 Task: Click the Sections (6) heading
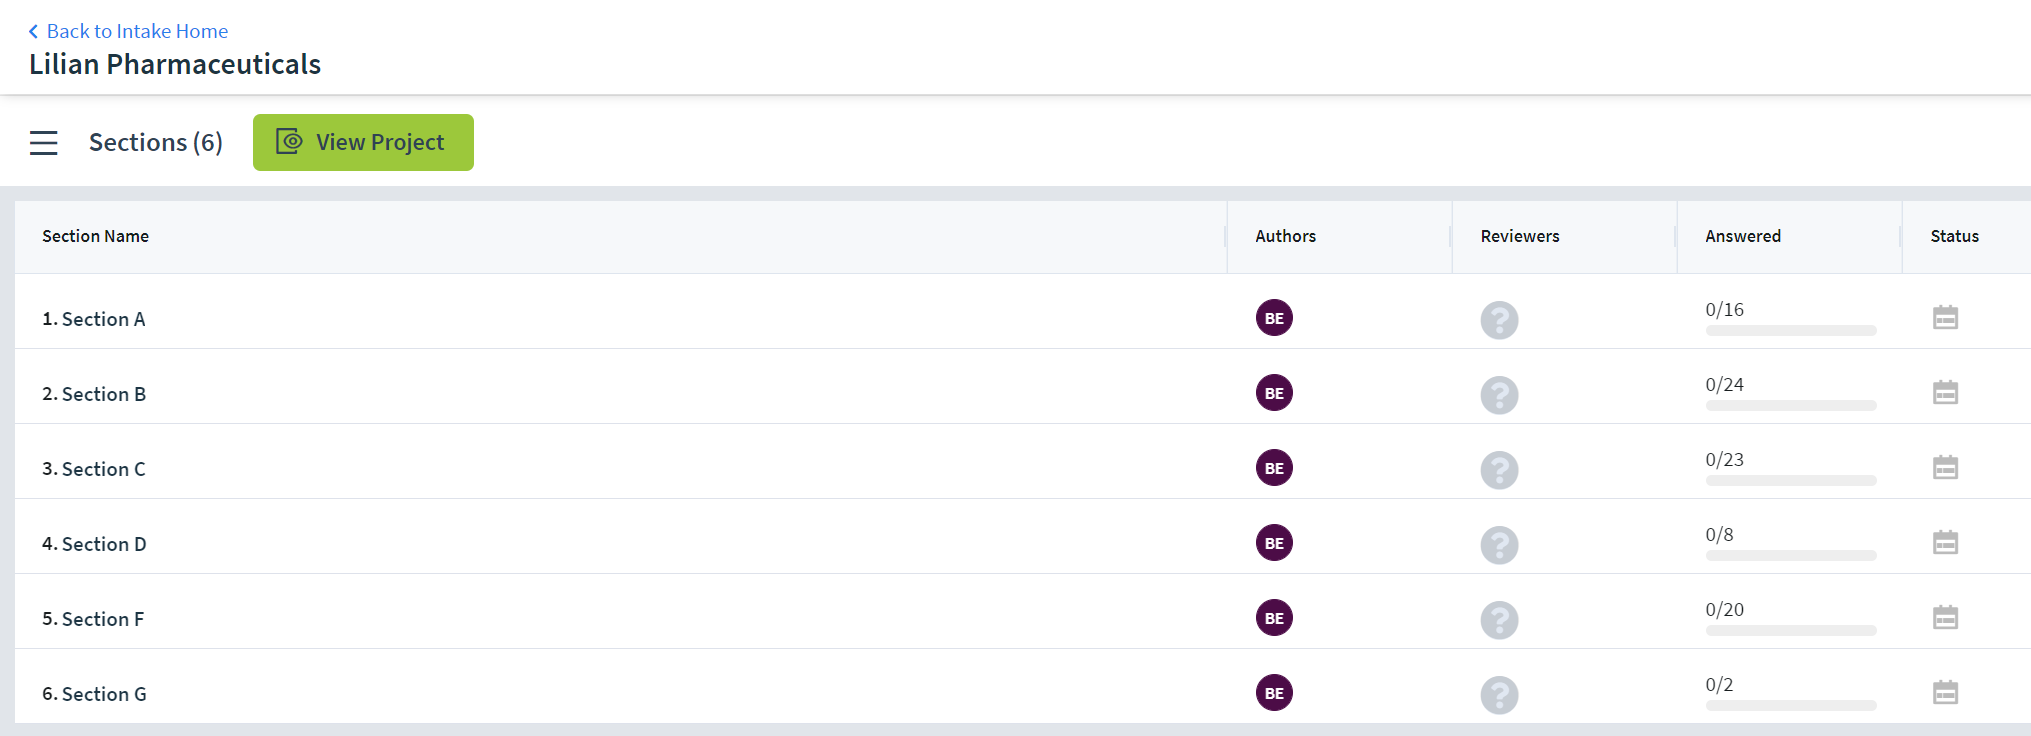[x=156, y=142]
